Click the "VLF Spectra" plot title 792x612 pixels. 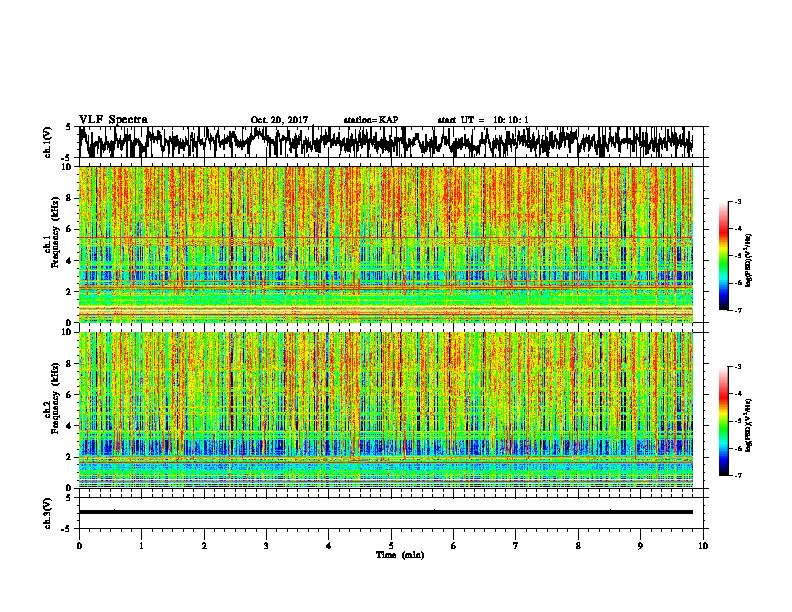(113, 120)
